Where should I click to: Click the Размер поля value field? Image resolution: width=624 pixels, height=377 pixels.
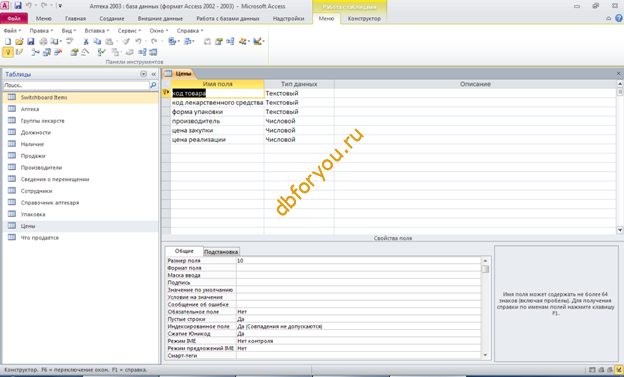(359, 260)
